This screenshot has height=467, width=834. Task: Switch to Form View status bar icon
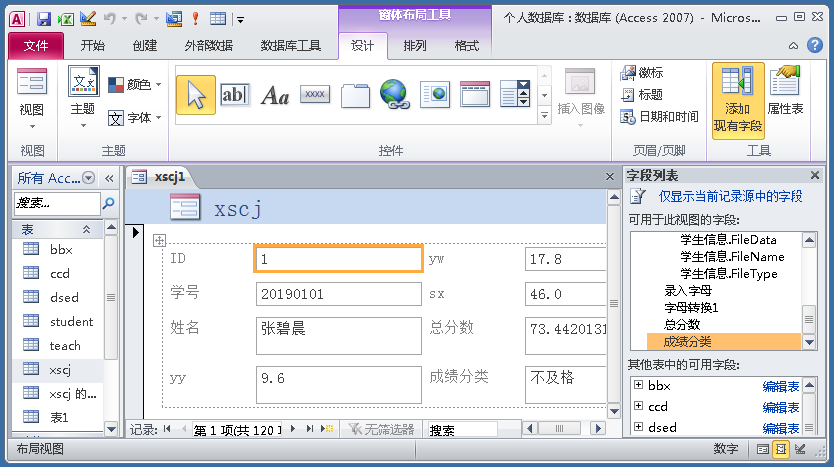pyautogui.click(x=762, y=449)
